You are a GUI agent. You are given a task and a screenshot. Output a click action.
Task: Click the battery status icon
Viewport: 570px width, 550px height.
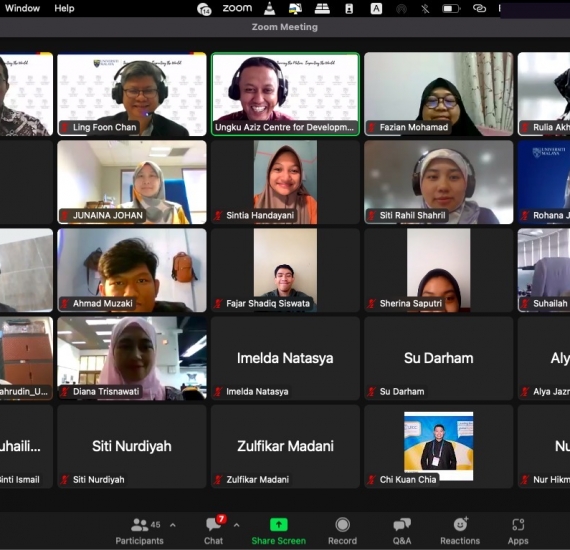451,8
